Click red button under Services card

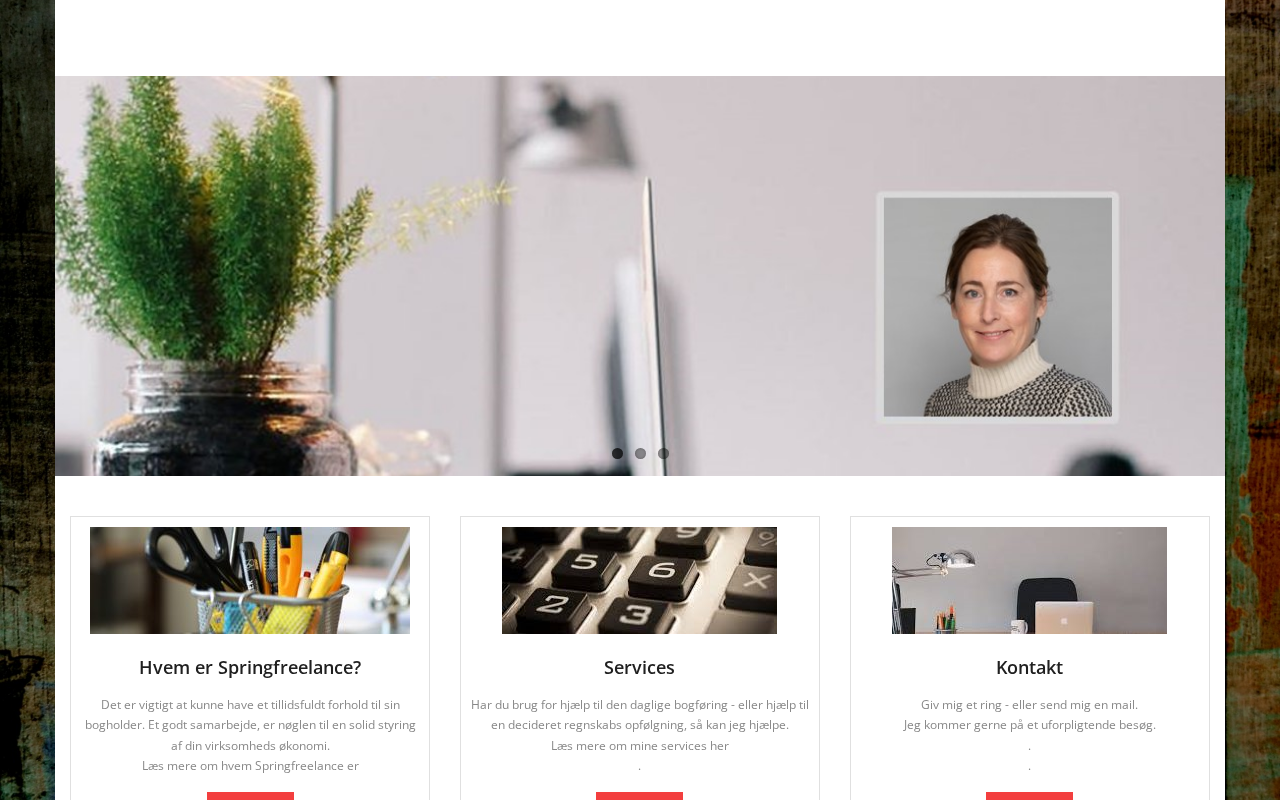(639, 796)
